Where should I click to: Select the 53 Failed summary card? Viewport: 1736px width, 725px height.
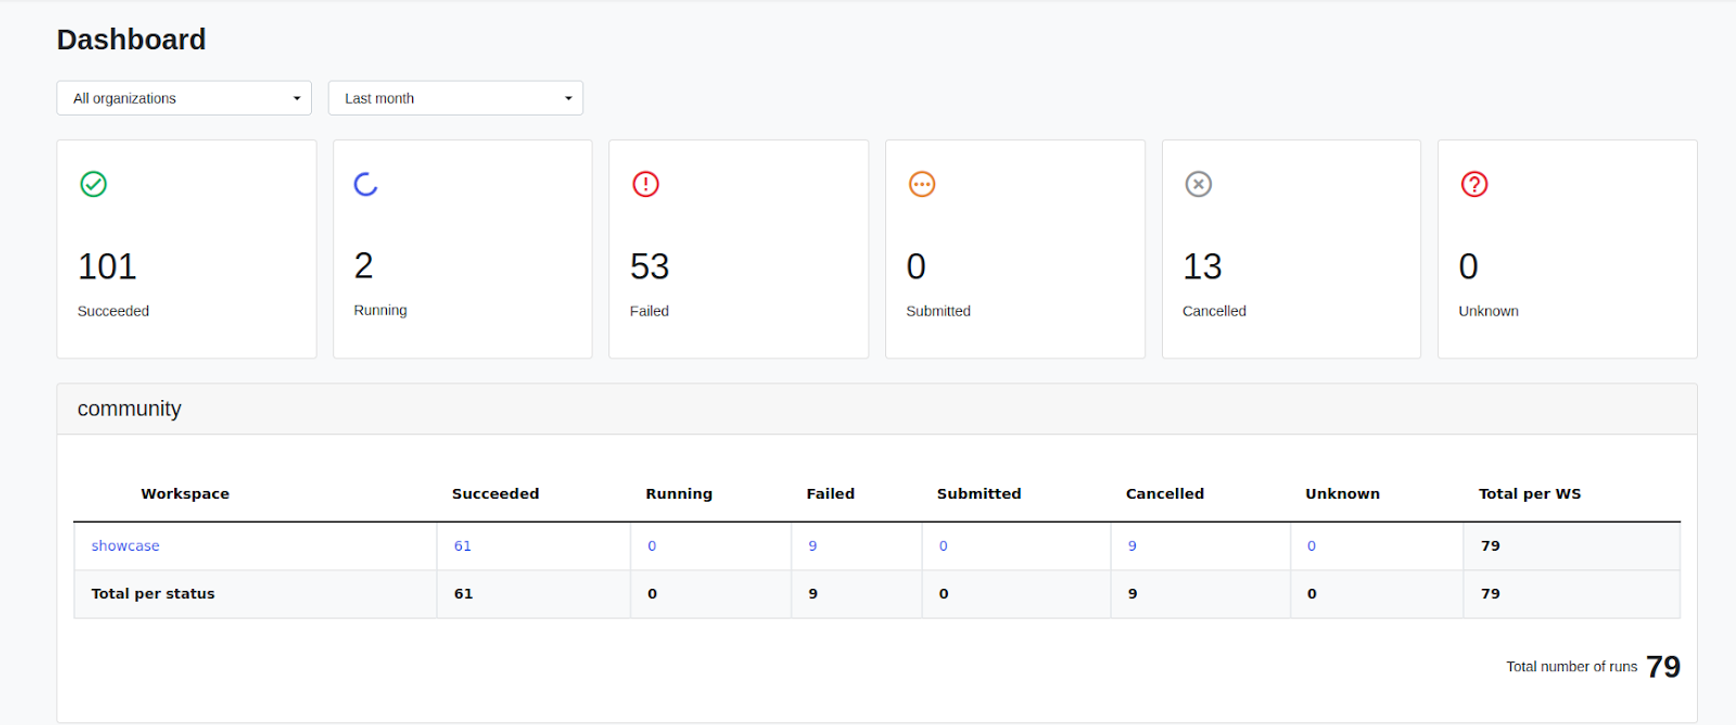click(739, 249)
